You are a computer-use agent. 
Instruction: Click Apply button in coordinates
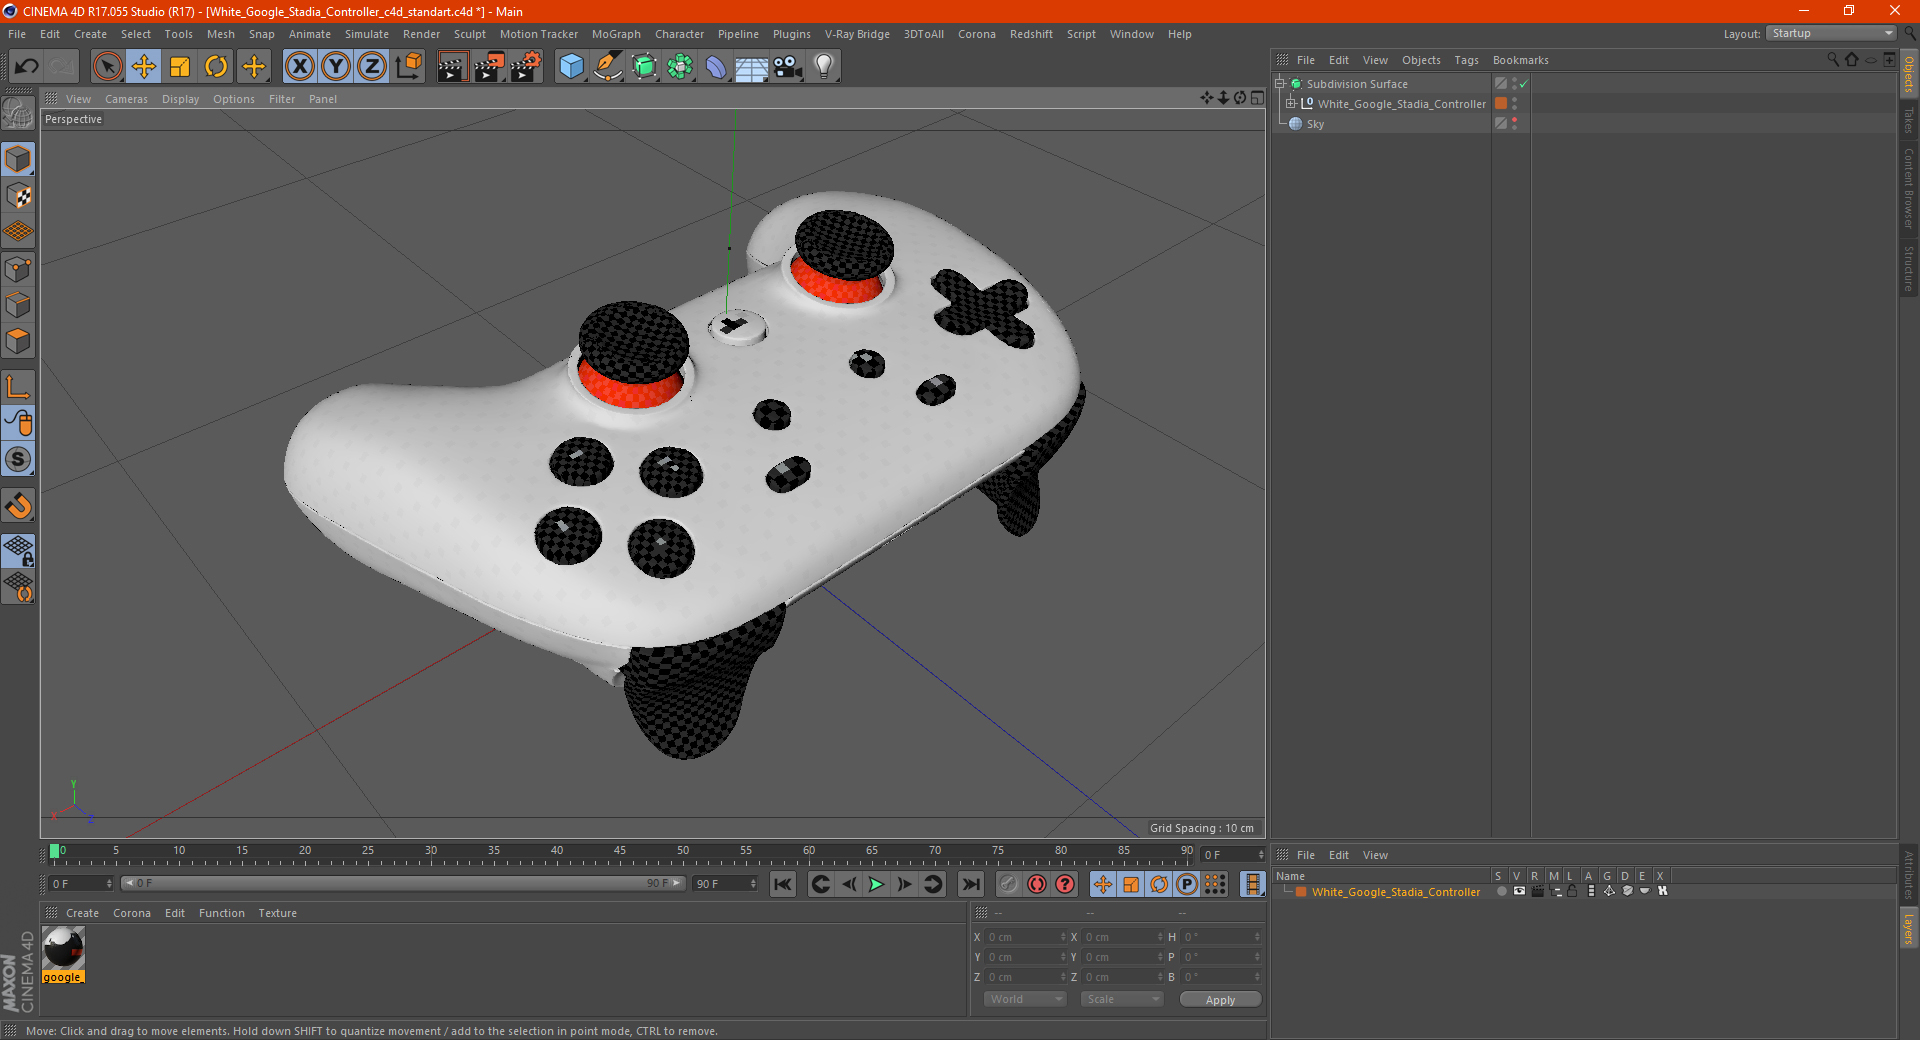click(1220, 1000)
